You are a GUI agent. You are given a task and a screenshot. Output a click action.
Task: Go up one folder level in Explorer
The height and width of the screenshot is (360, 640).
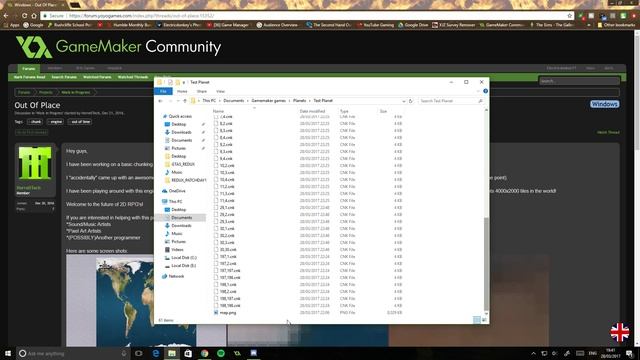point(185,101)
